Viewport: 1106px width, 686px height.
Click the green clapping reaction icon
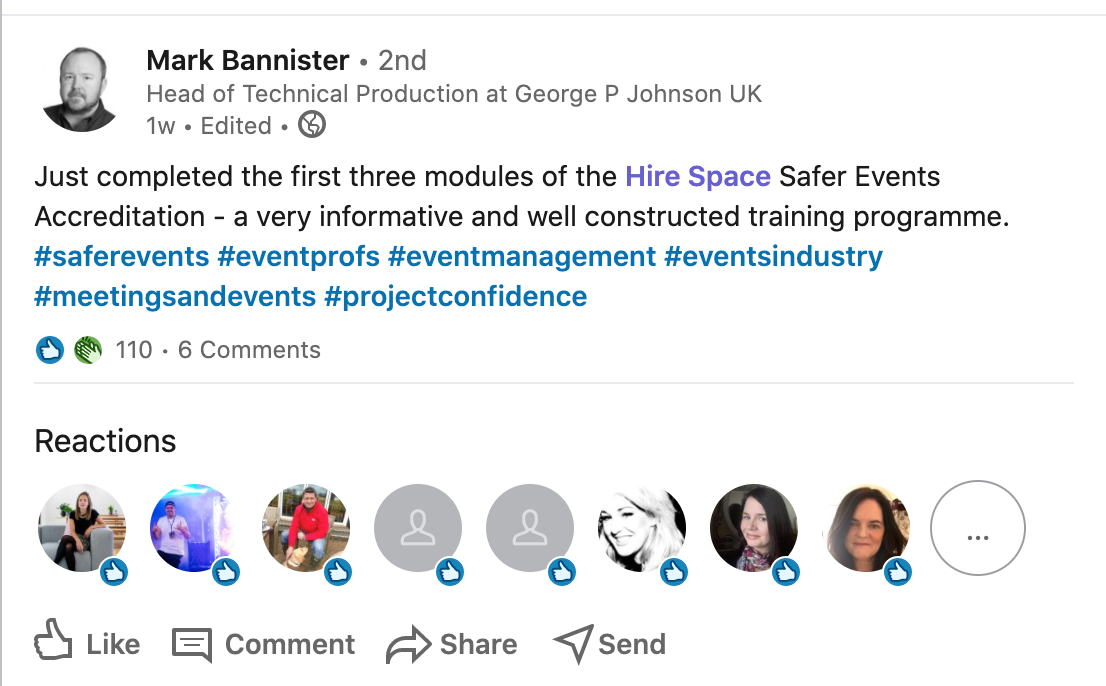[88, 350]
